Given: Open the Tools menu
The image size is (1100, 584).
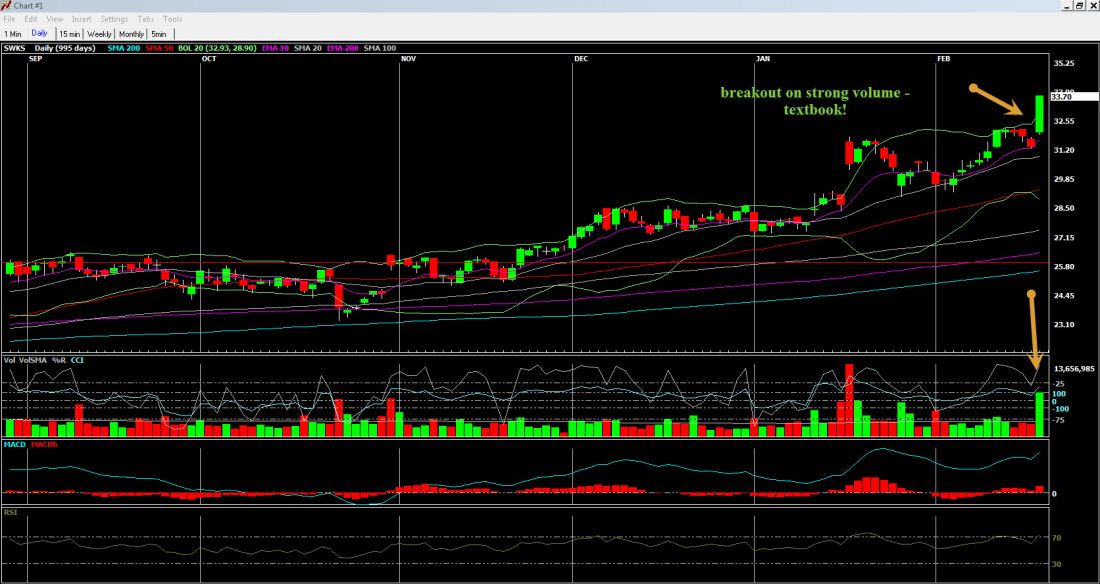Looking at the screenshot, I should (173, 19).
